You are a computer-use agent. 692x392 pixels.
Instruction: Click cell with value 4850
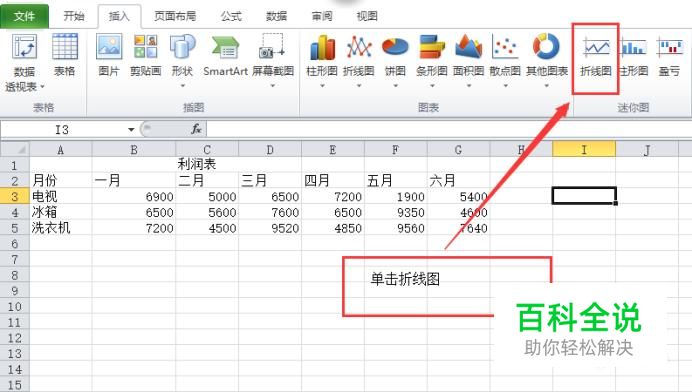[333, 228]
